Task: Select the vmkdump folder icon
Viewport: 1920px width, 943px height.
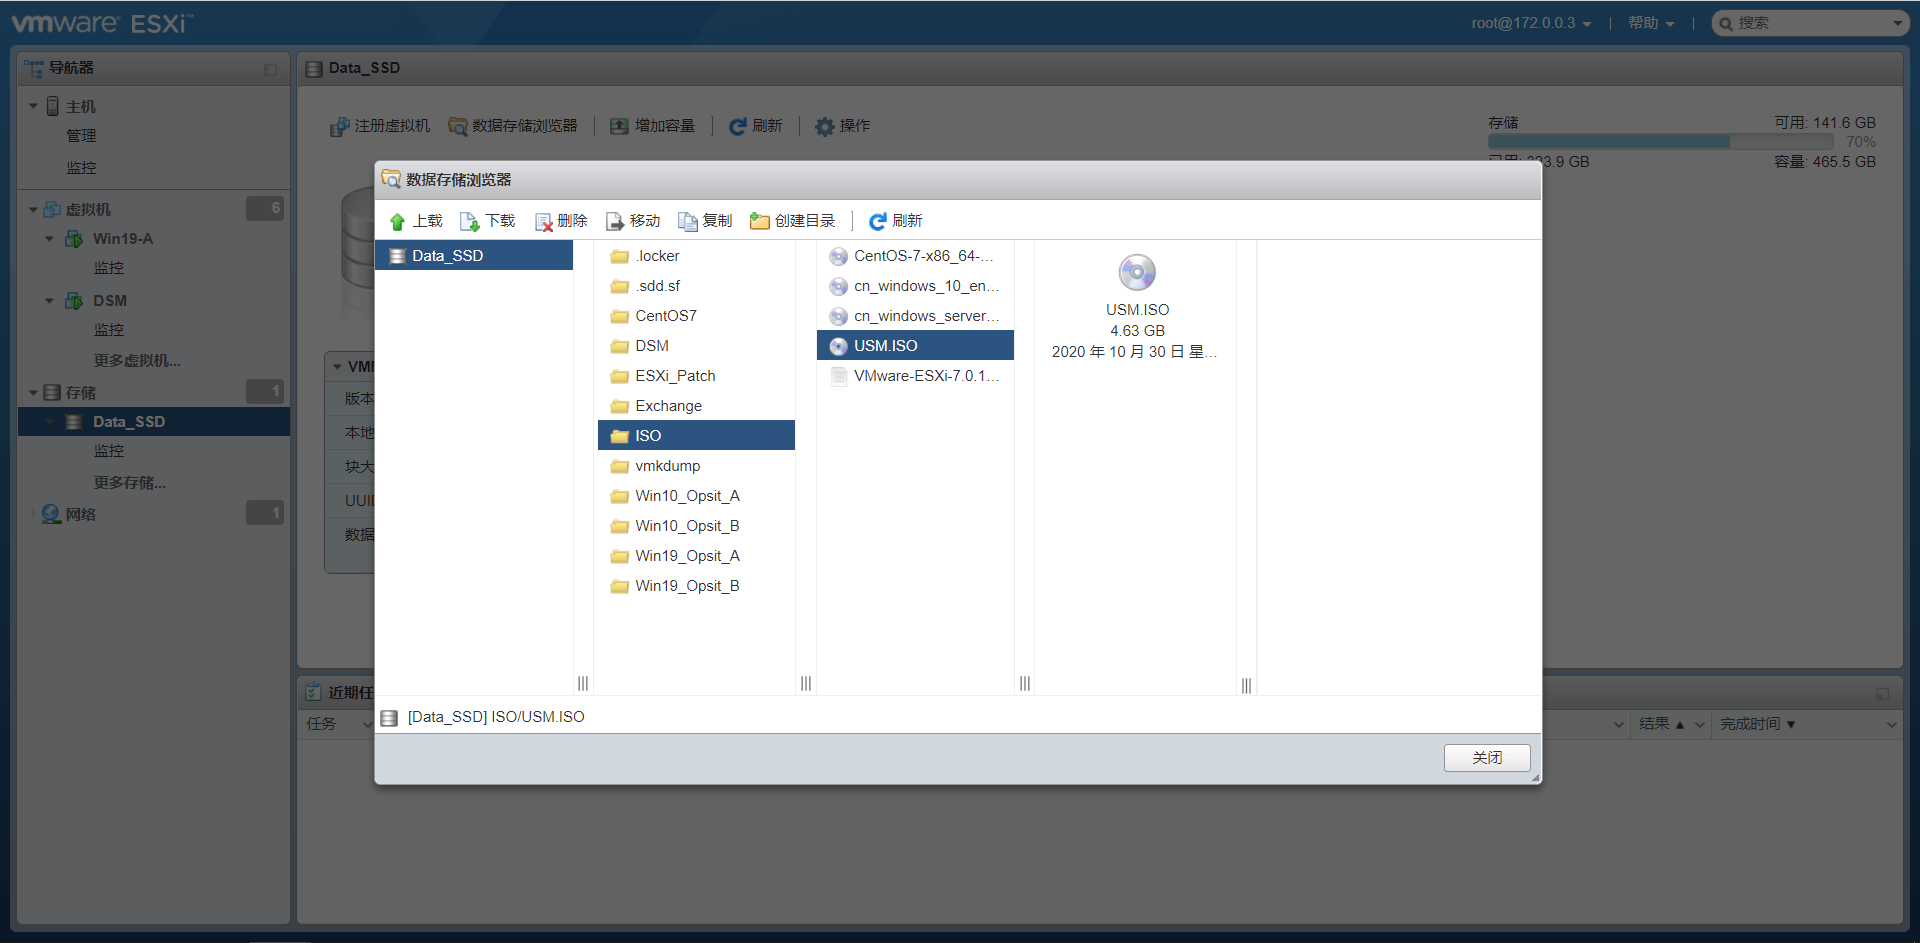Action: (620, 466)
